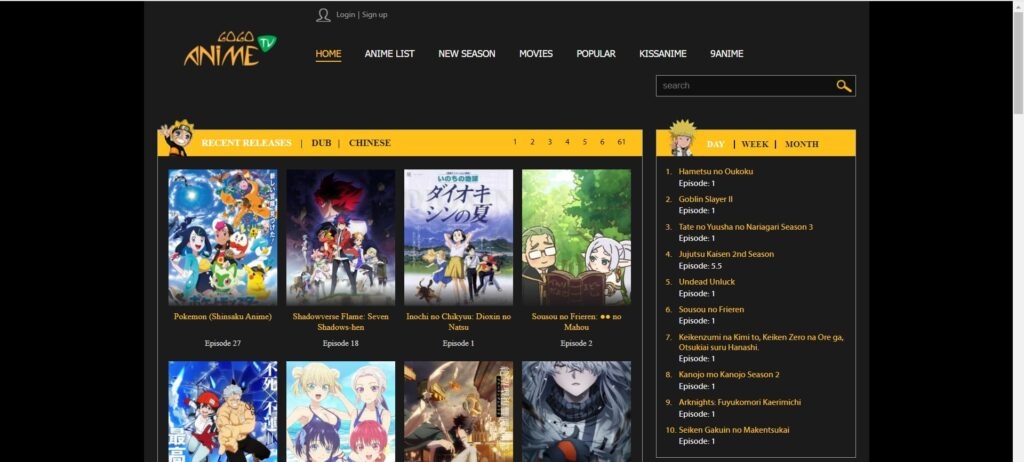This screenshot has height=462, width=1024.
Task: Click the user profile icon beside Login
Action: coord(323,15)
